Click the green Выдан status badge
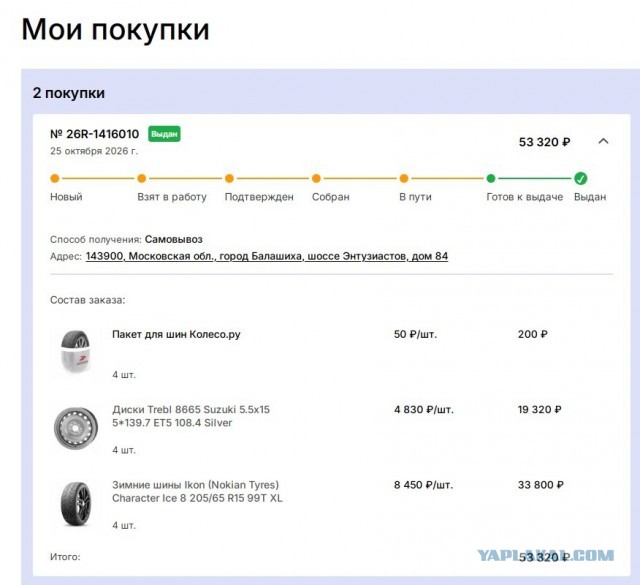 (x=164, y=134)
